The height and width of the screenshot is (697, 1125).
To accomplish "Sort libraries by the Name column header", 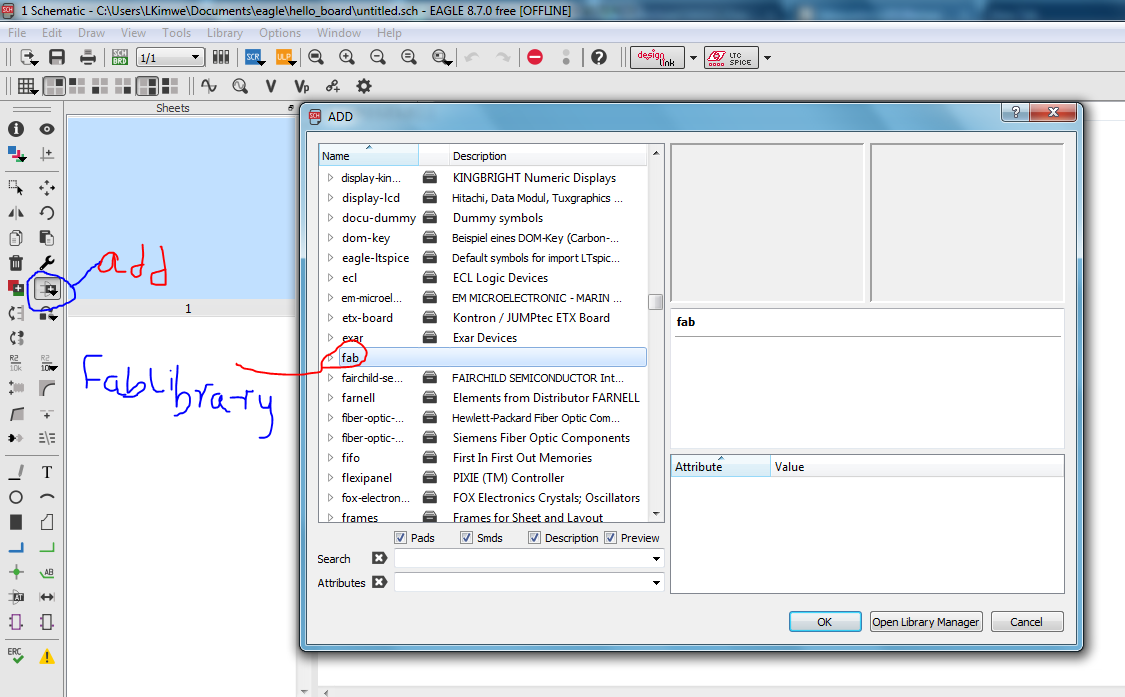I will (369, 156).
